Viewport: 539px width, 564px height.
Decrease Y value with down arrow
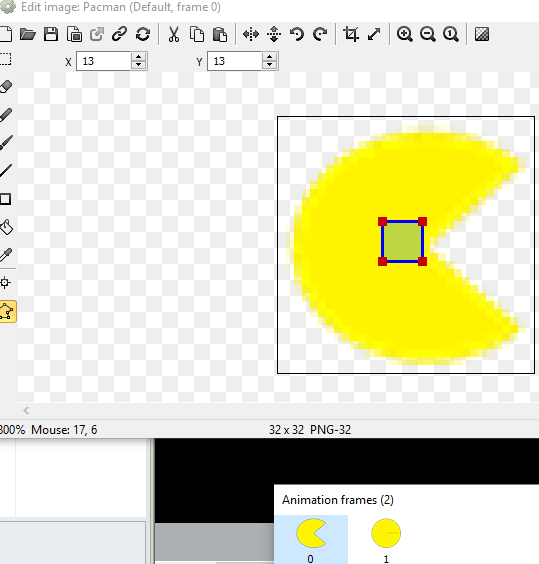[x=270, y=65]
